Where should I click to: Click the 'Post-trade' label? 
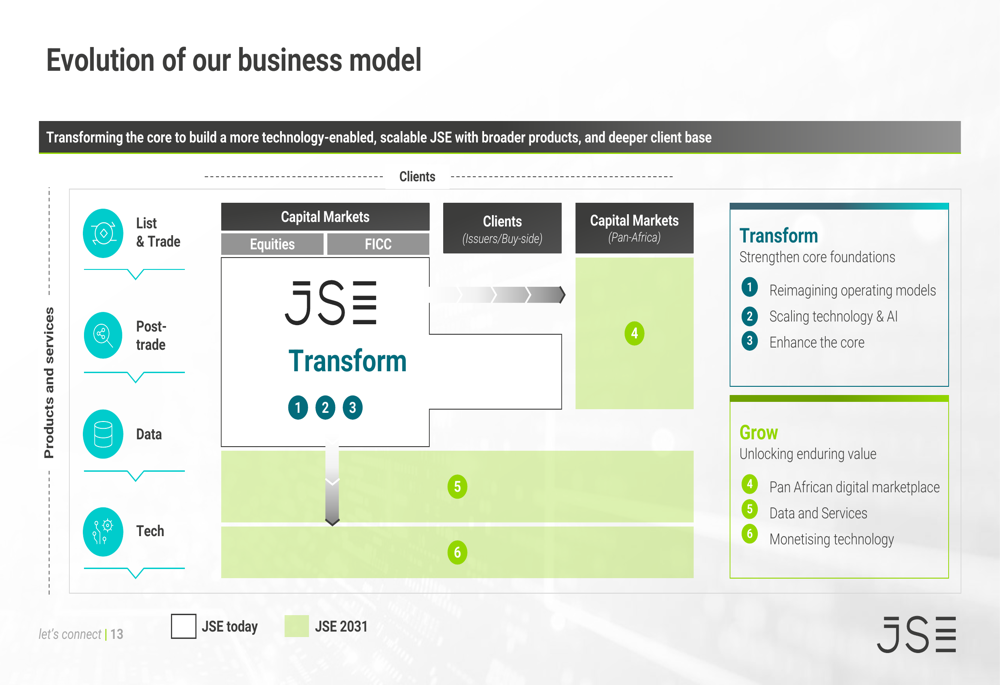[151, 335]
